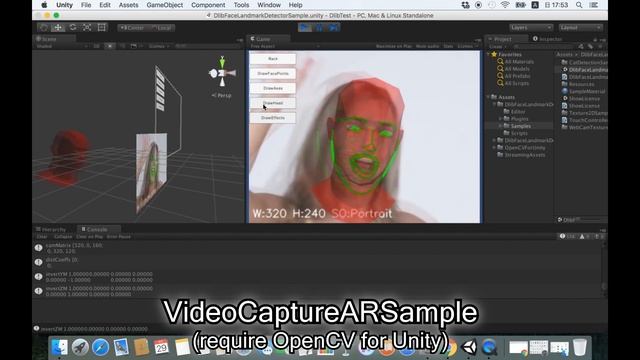The width and height of the screenshot is (640, 360).
Task: Click the DrawHead button
Action: [273, 103]
